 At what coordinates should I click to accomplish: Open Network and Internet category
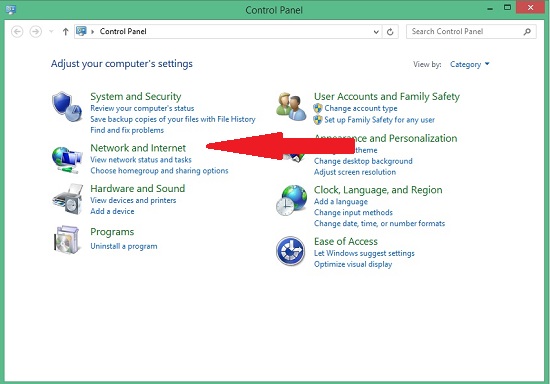tap(138, 148)
